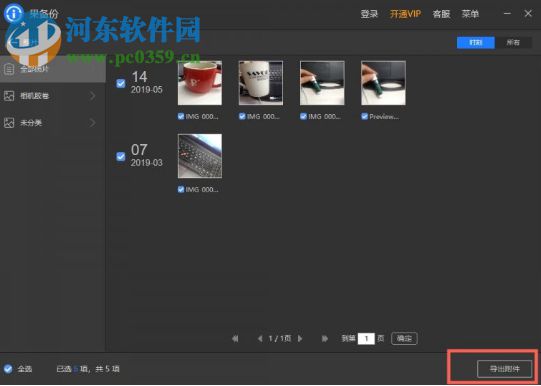The height and width of the screenshot is (386, 541).
Task: Uncheck the 14 2019-05 date group
Action: point(121,83)
